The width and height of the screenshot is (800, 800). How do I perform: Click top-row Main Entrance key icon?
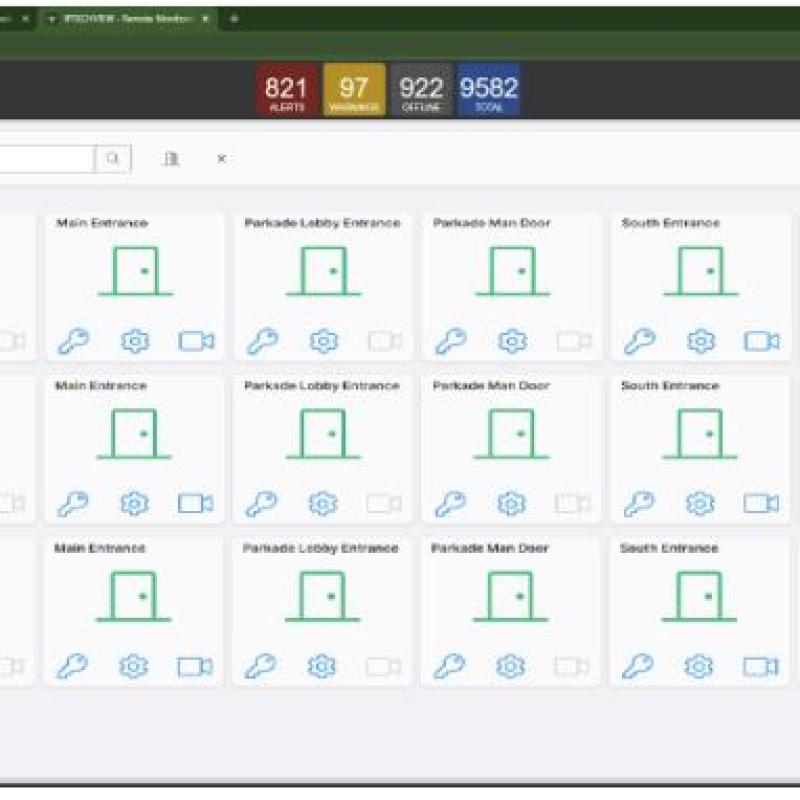pyautogui.click(x=73, y=341)
